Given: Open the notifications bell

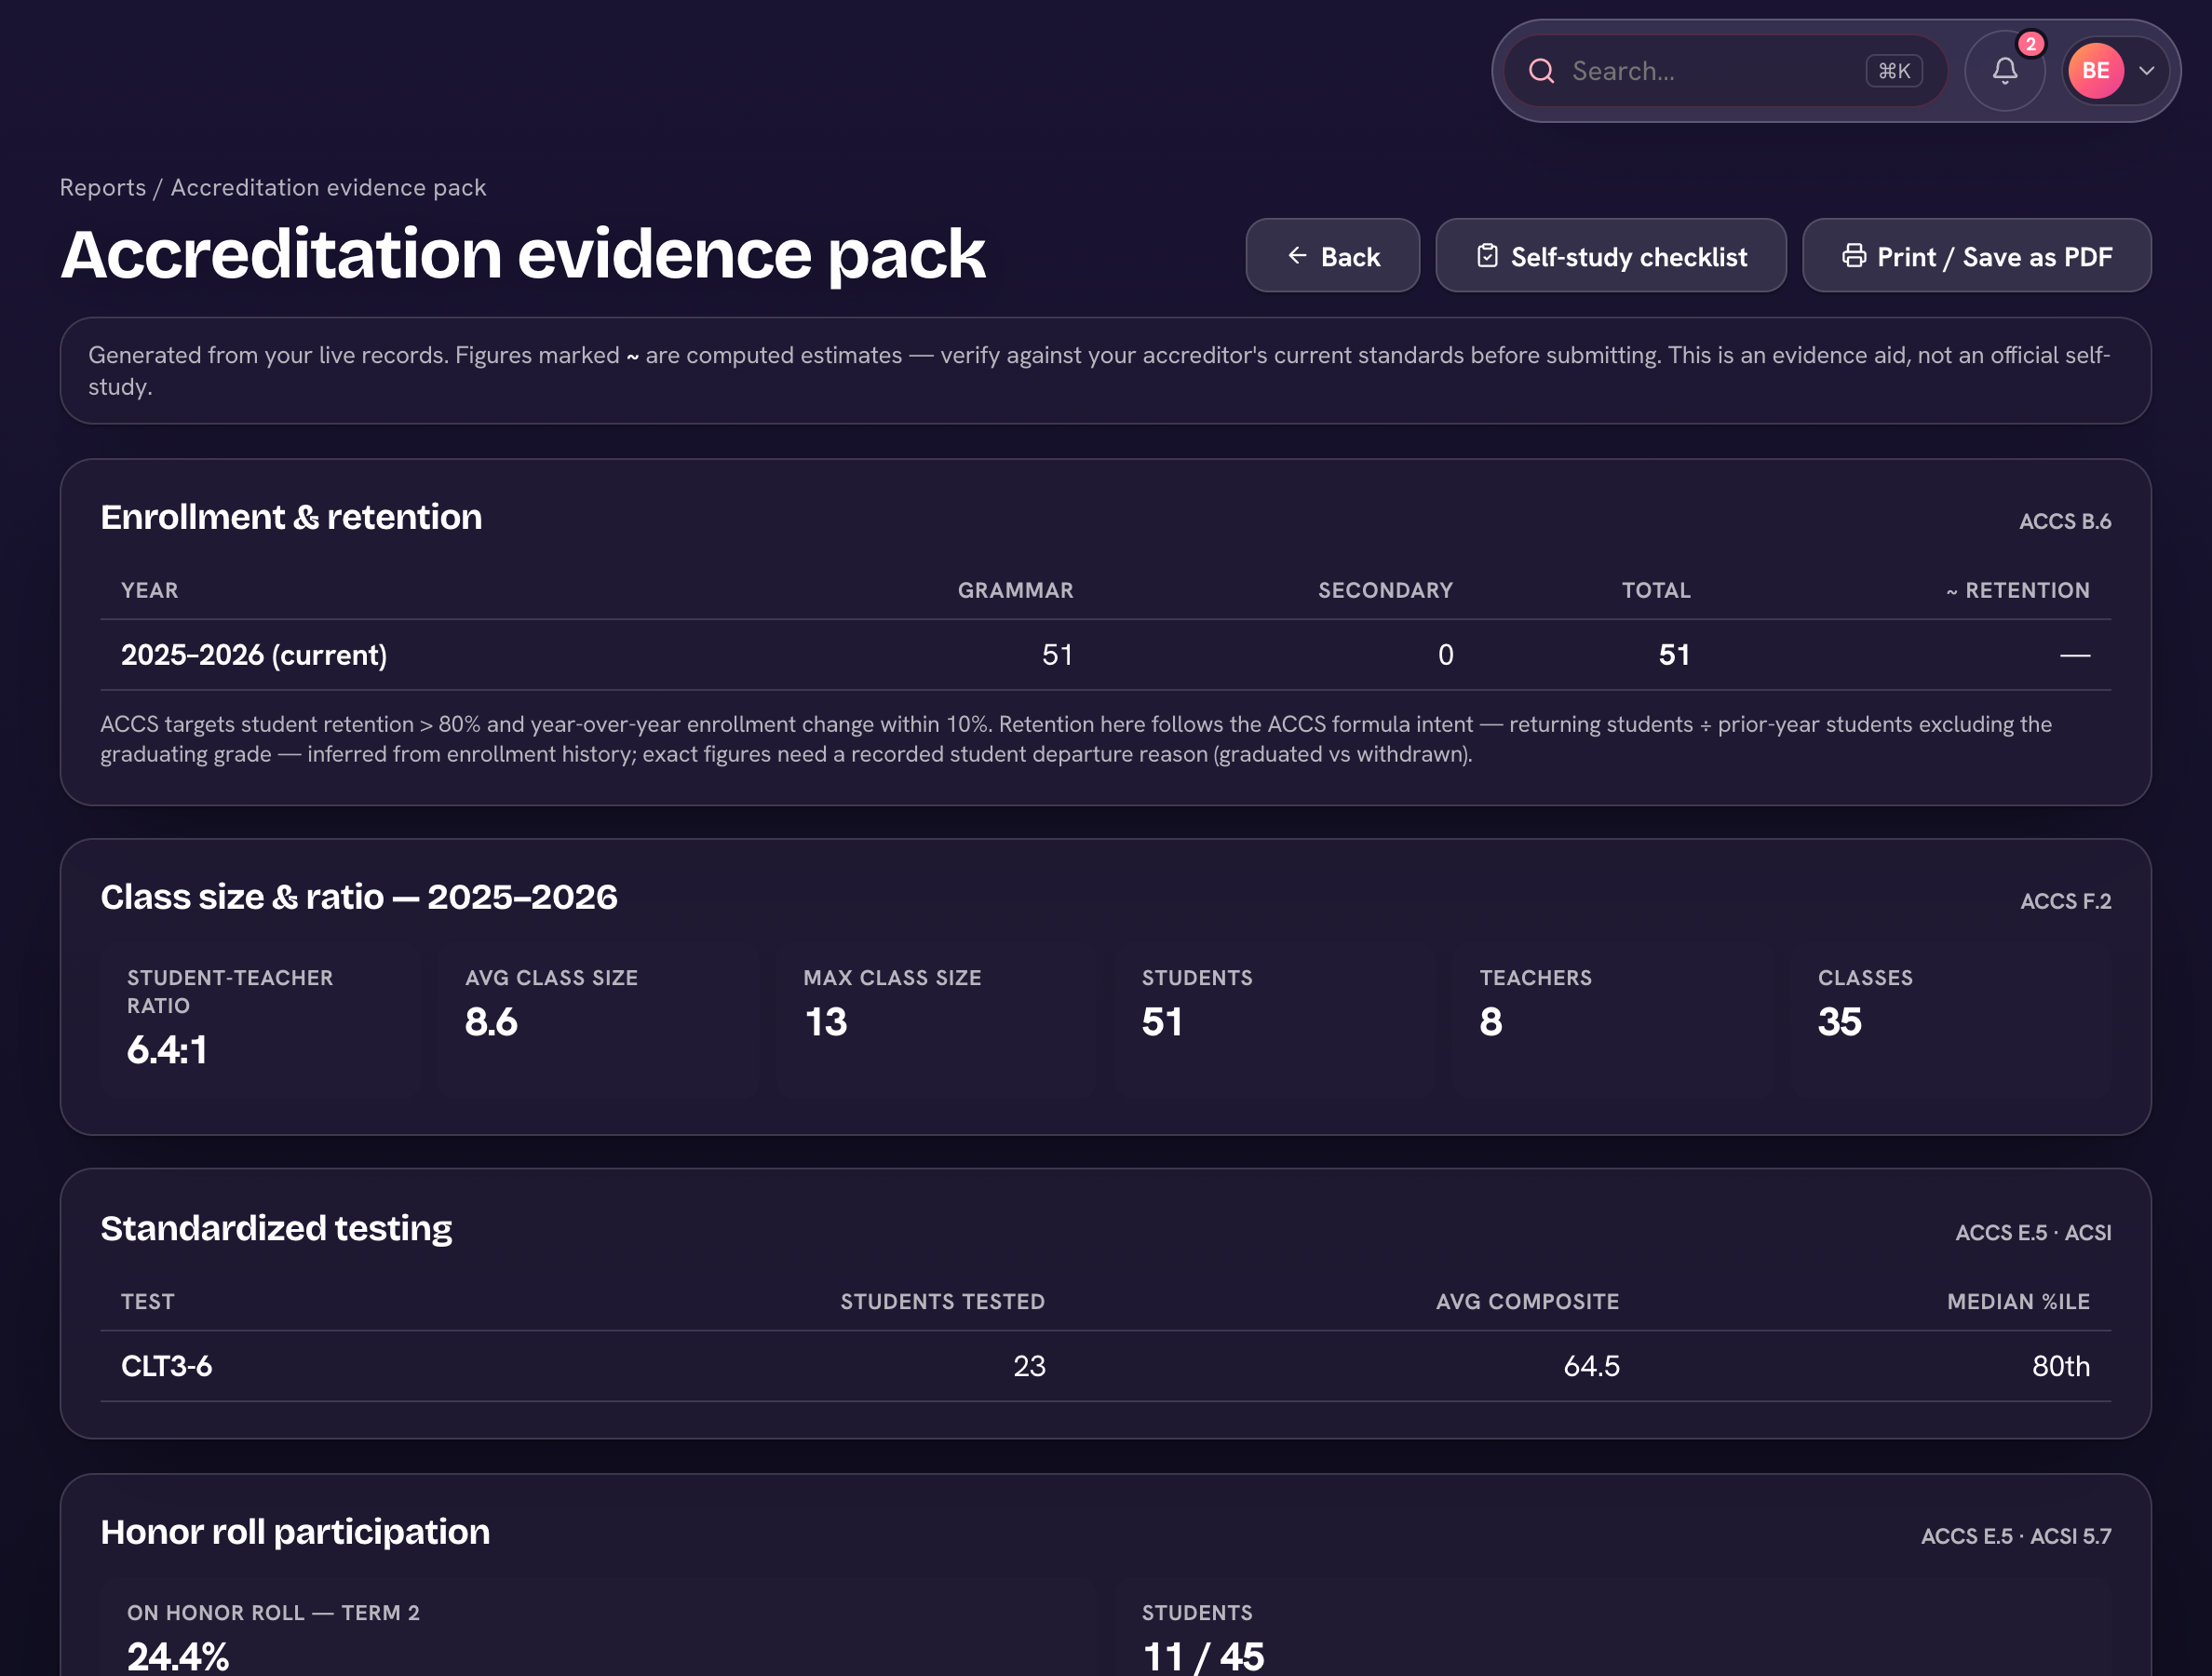Looking at the screenshot, I should coord(2004,71).
